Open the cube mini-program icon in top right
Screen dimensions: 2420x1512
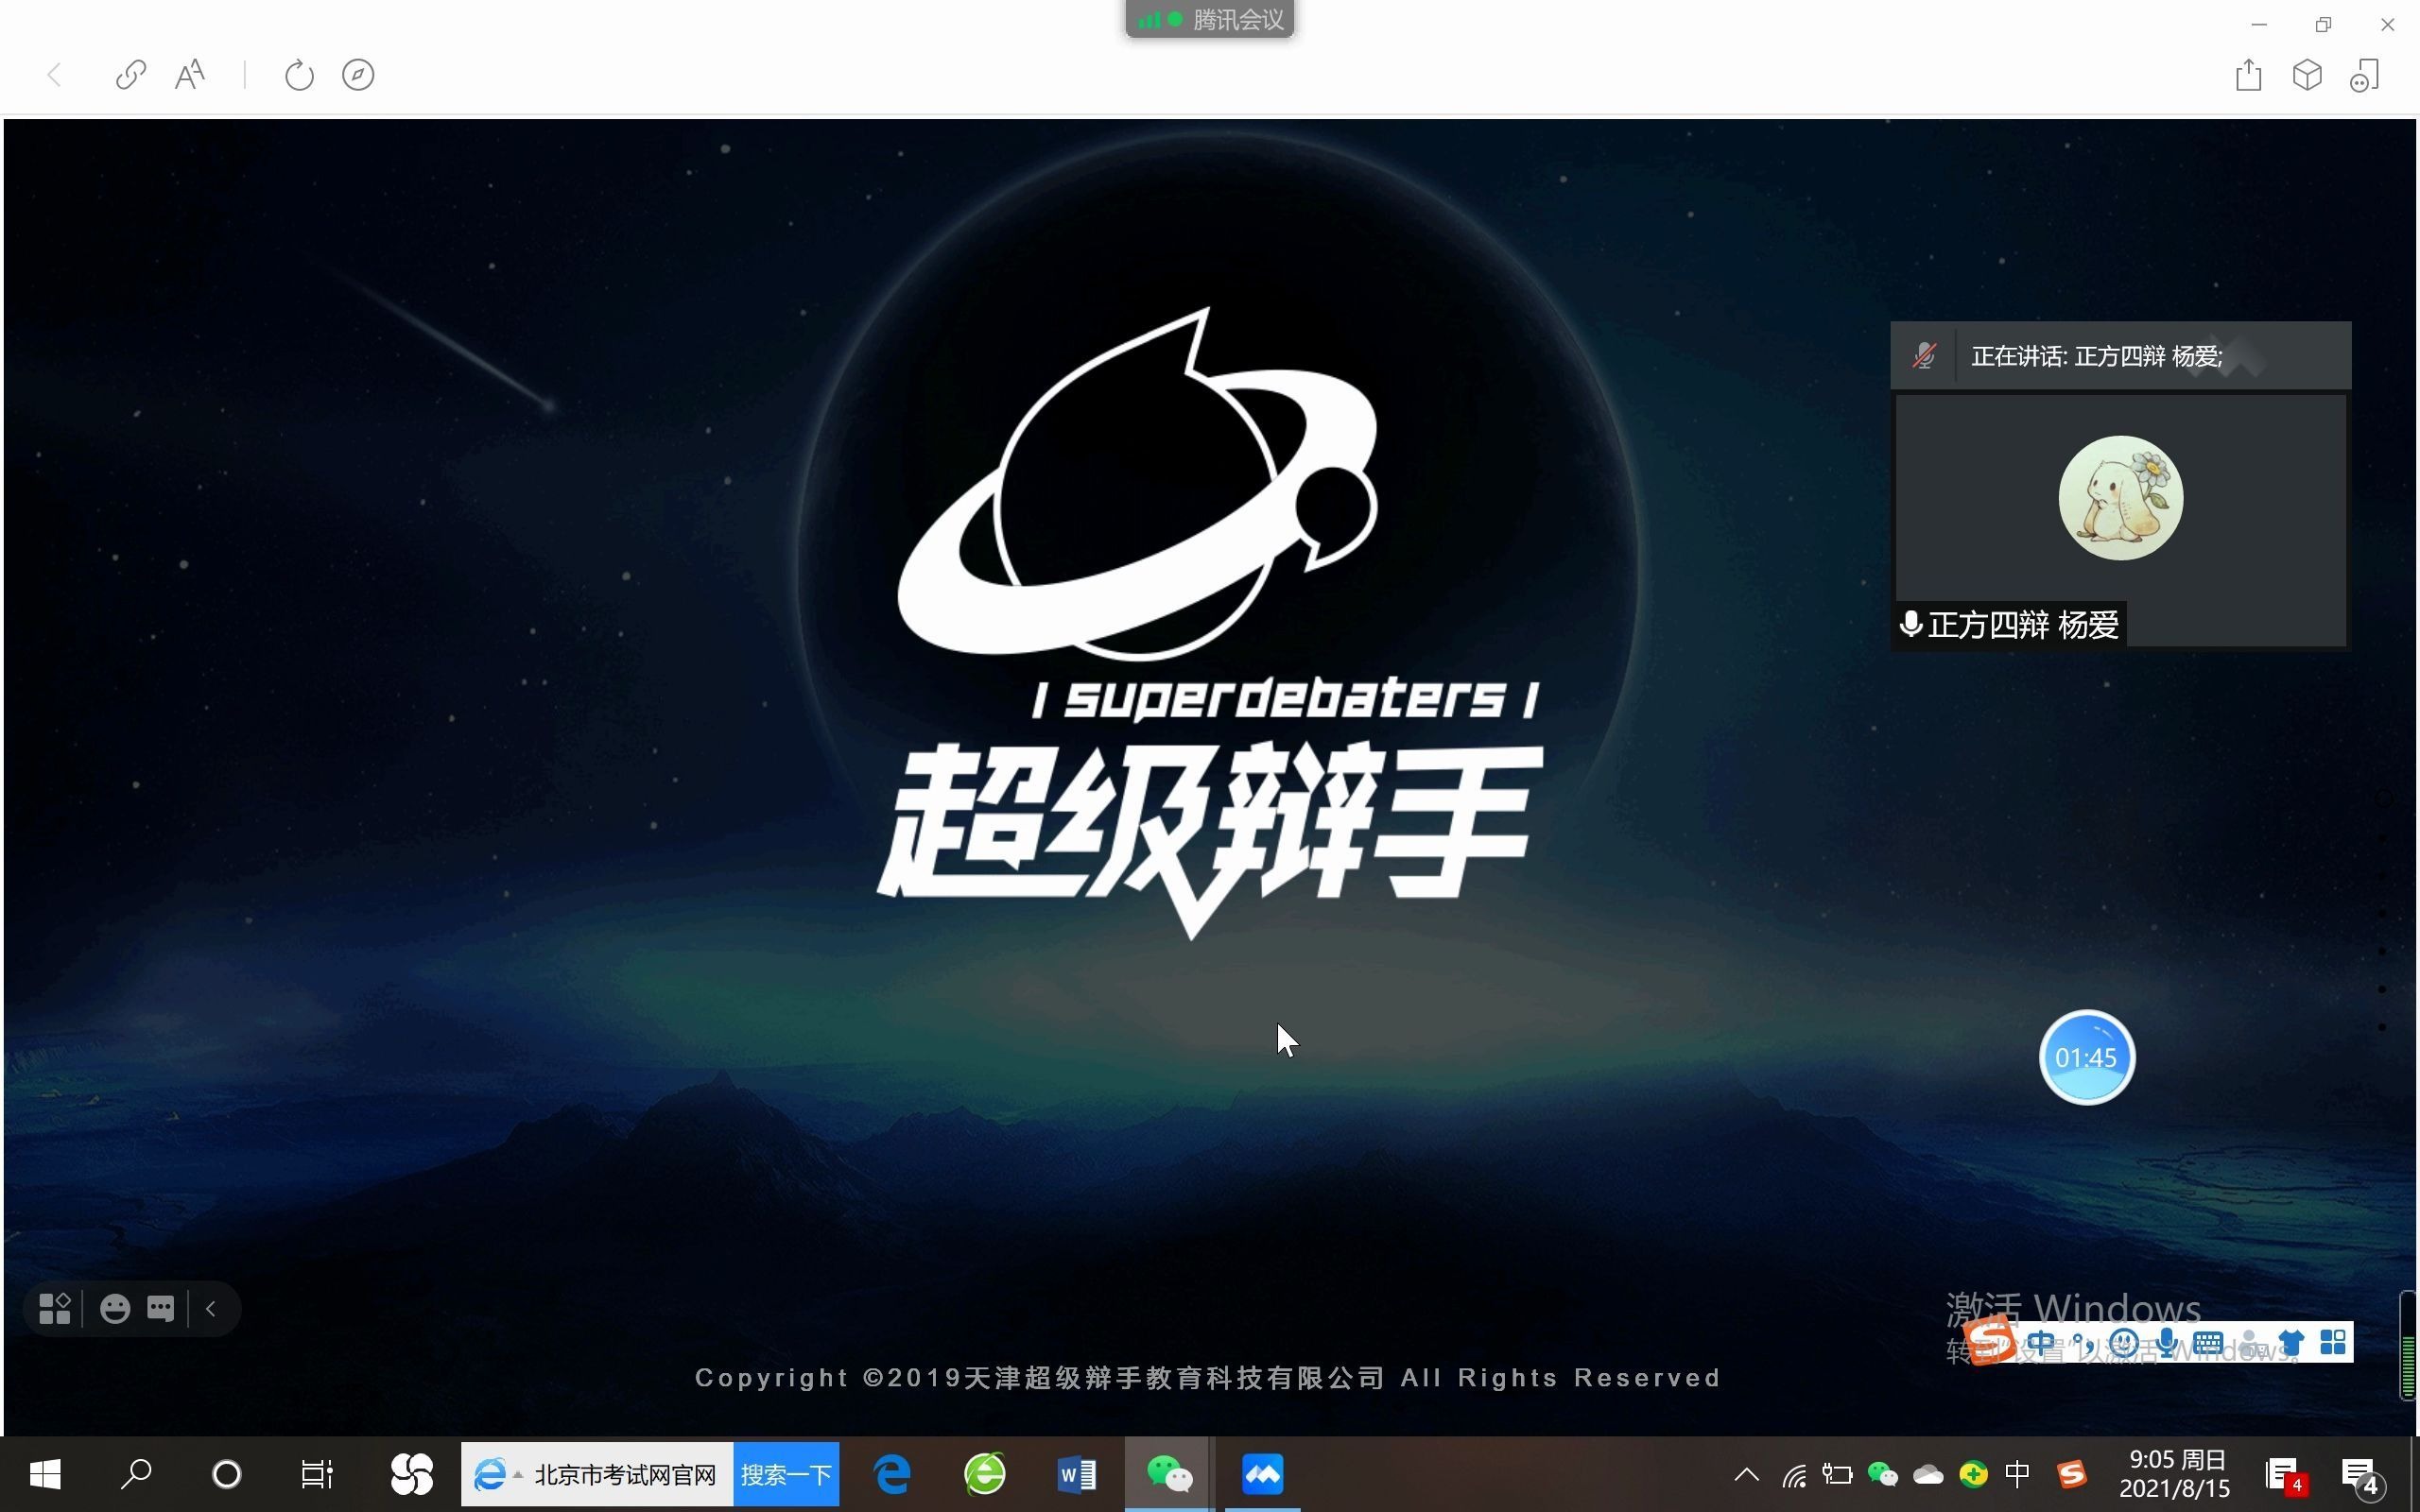tap(2307, 75)
